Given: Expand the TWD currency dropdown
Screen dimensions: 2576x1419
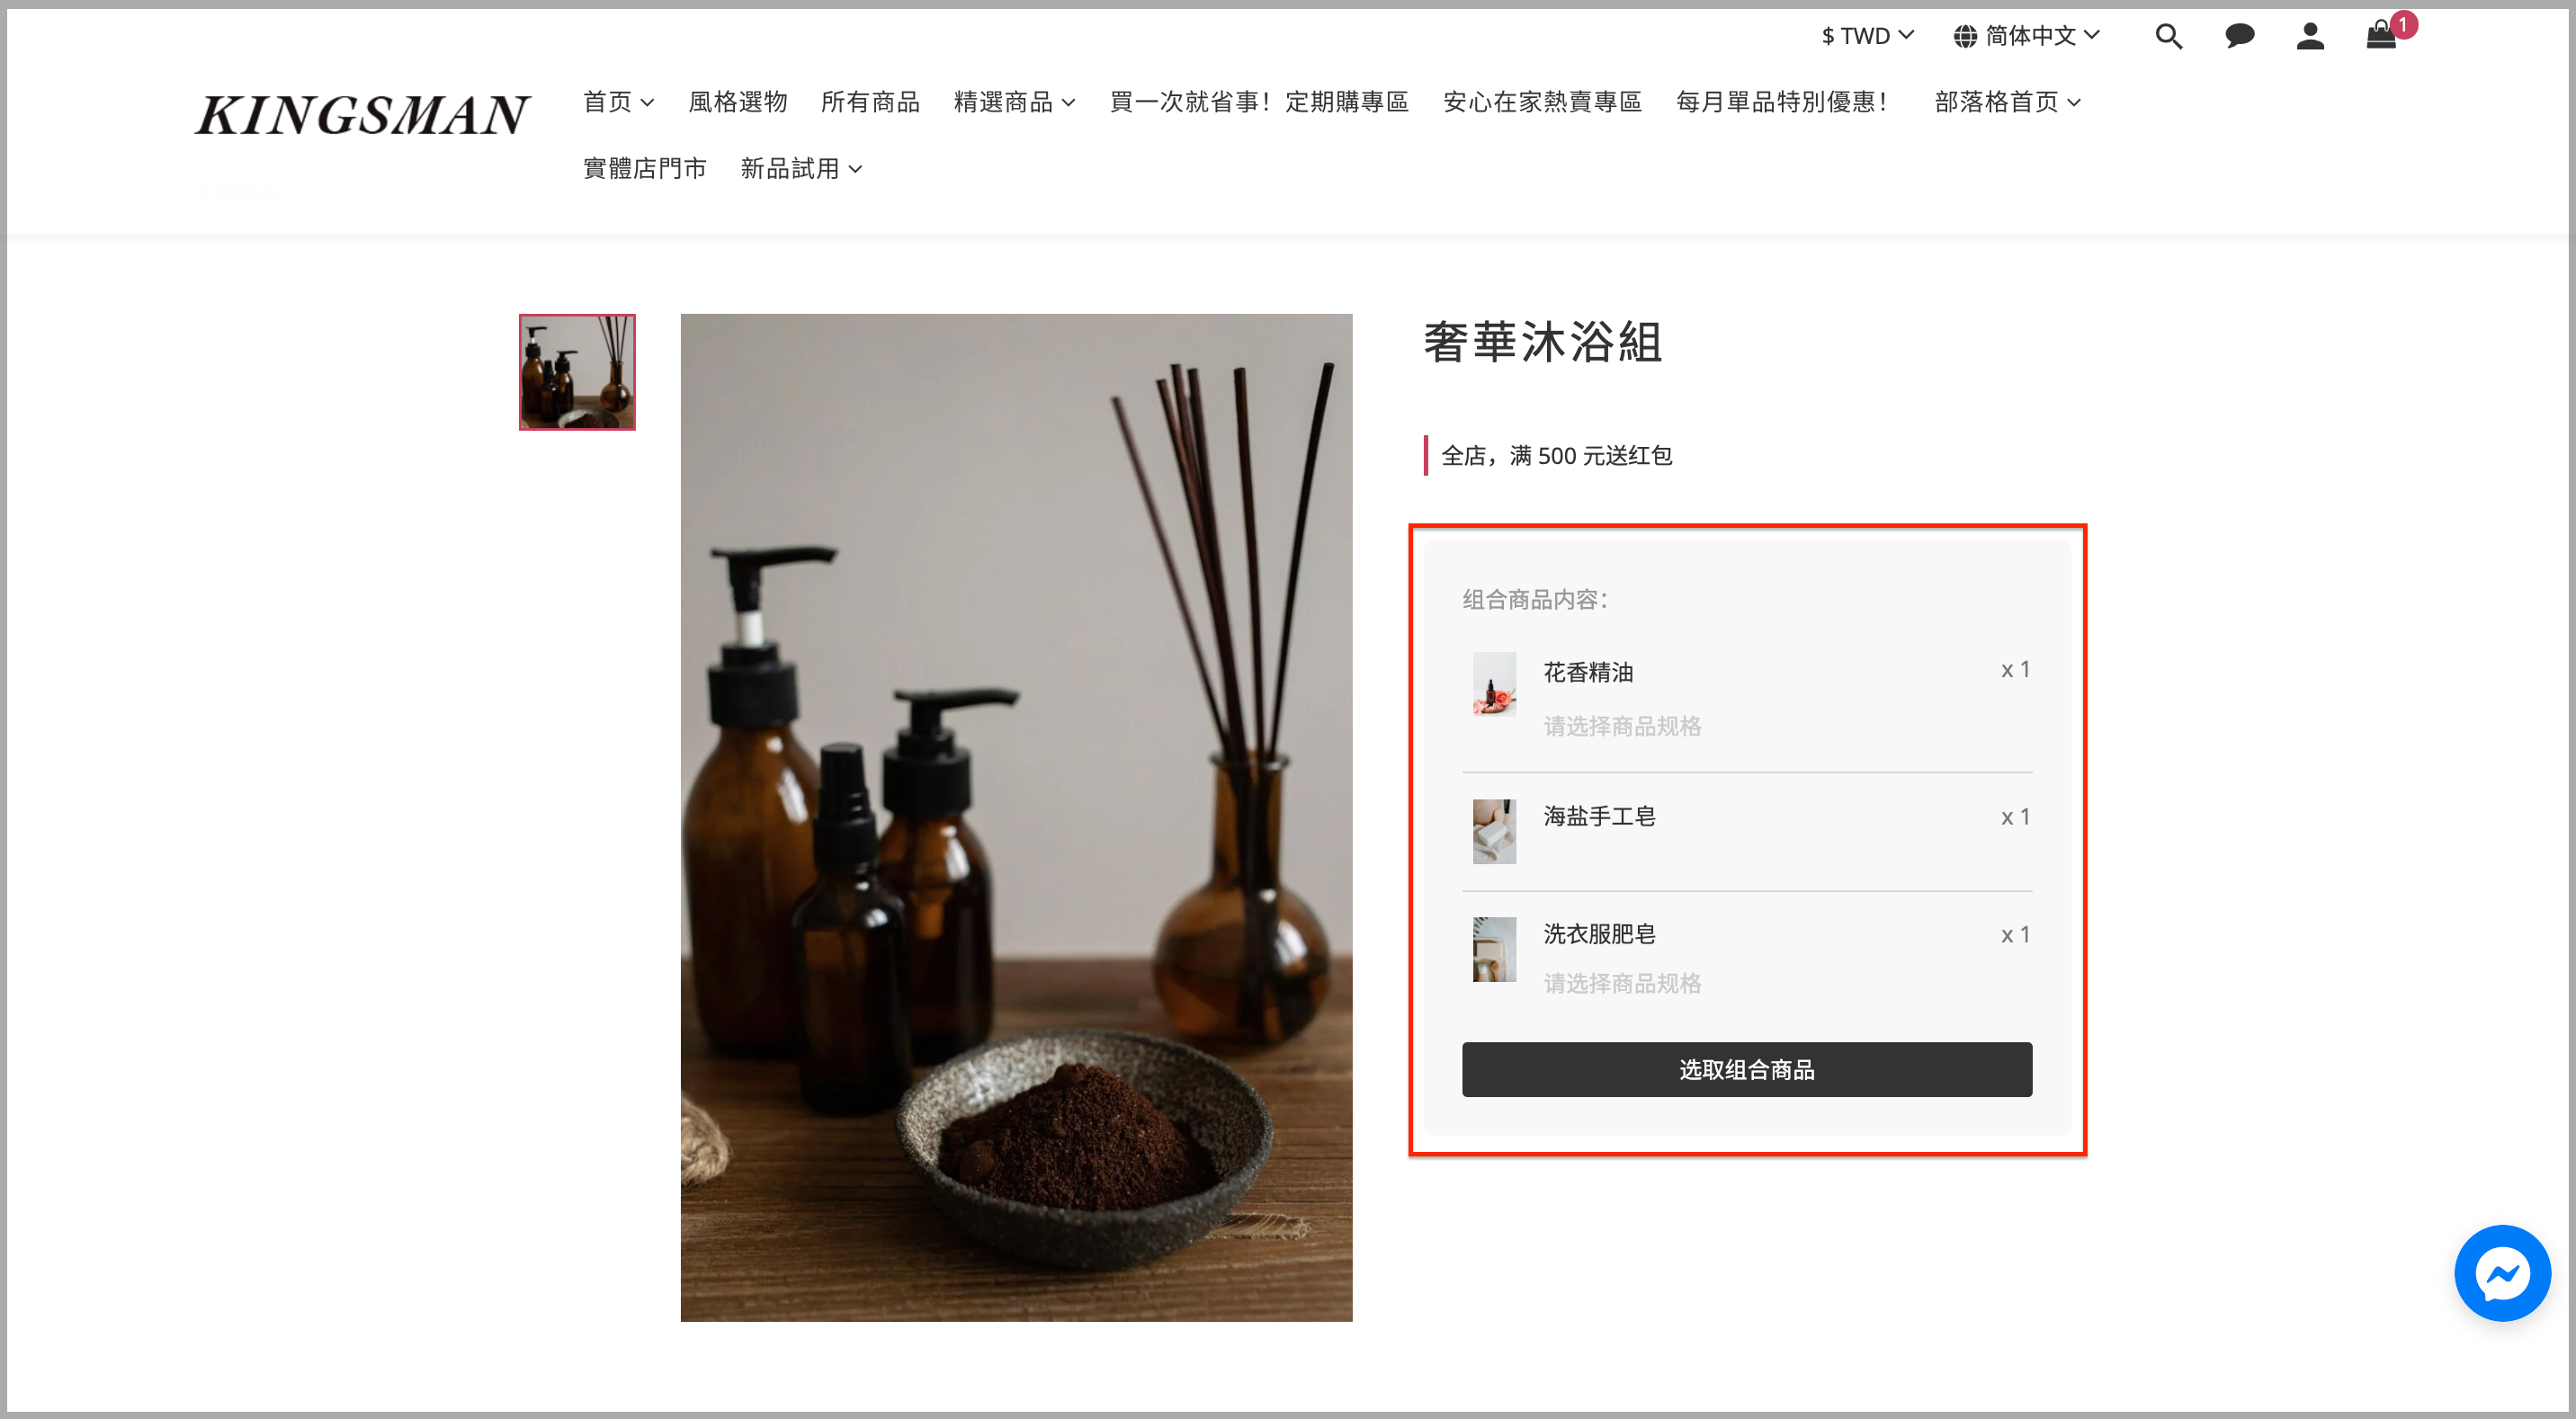Looking at the screenshot, I should 1867,36.
